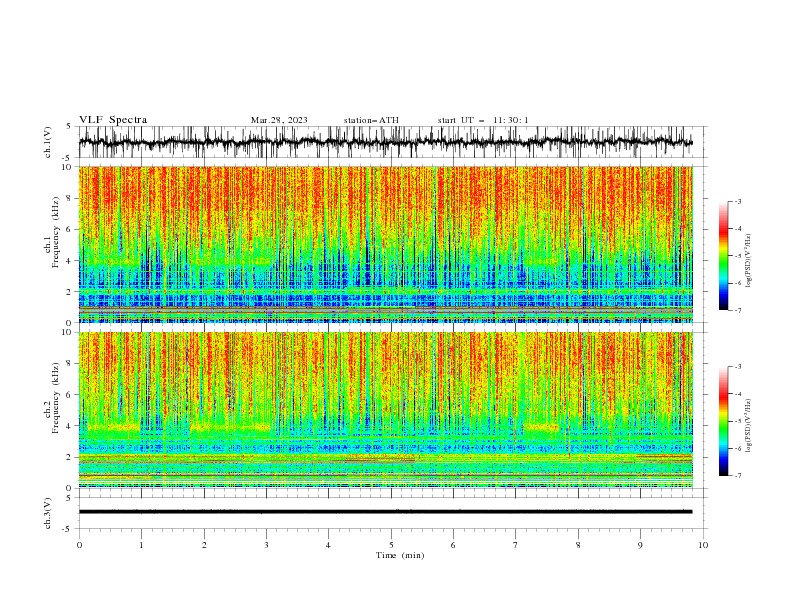Screen dimensions: 792x612
Task: Click tick label "8" on the Time axis
Action: point(578,545)
